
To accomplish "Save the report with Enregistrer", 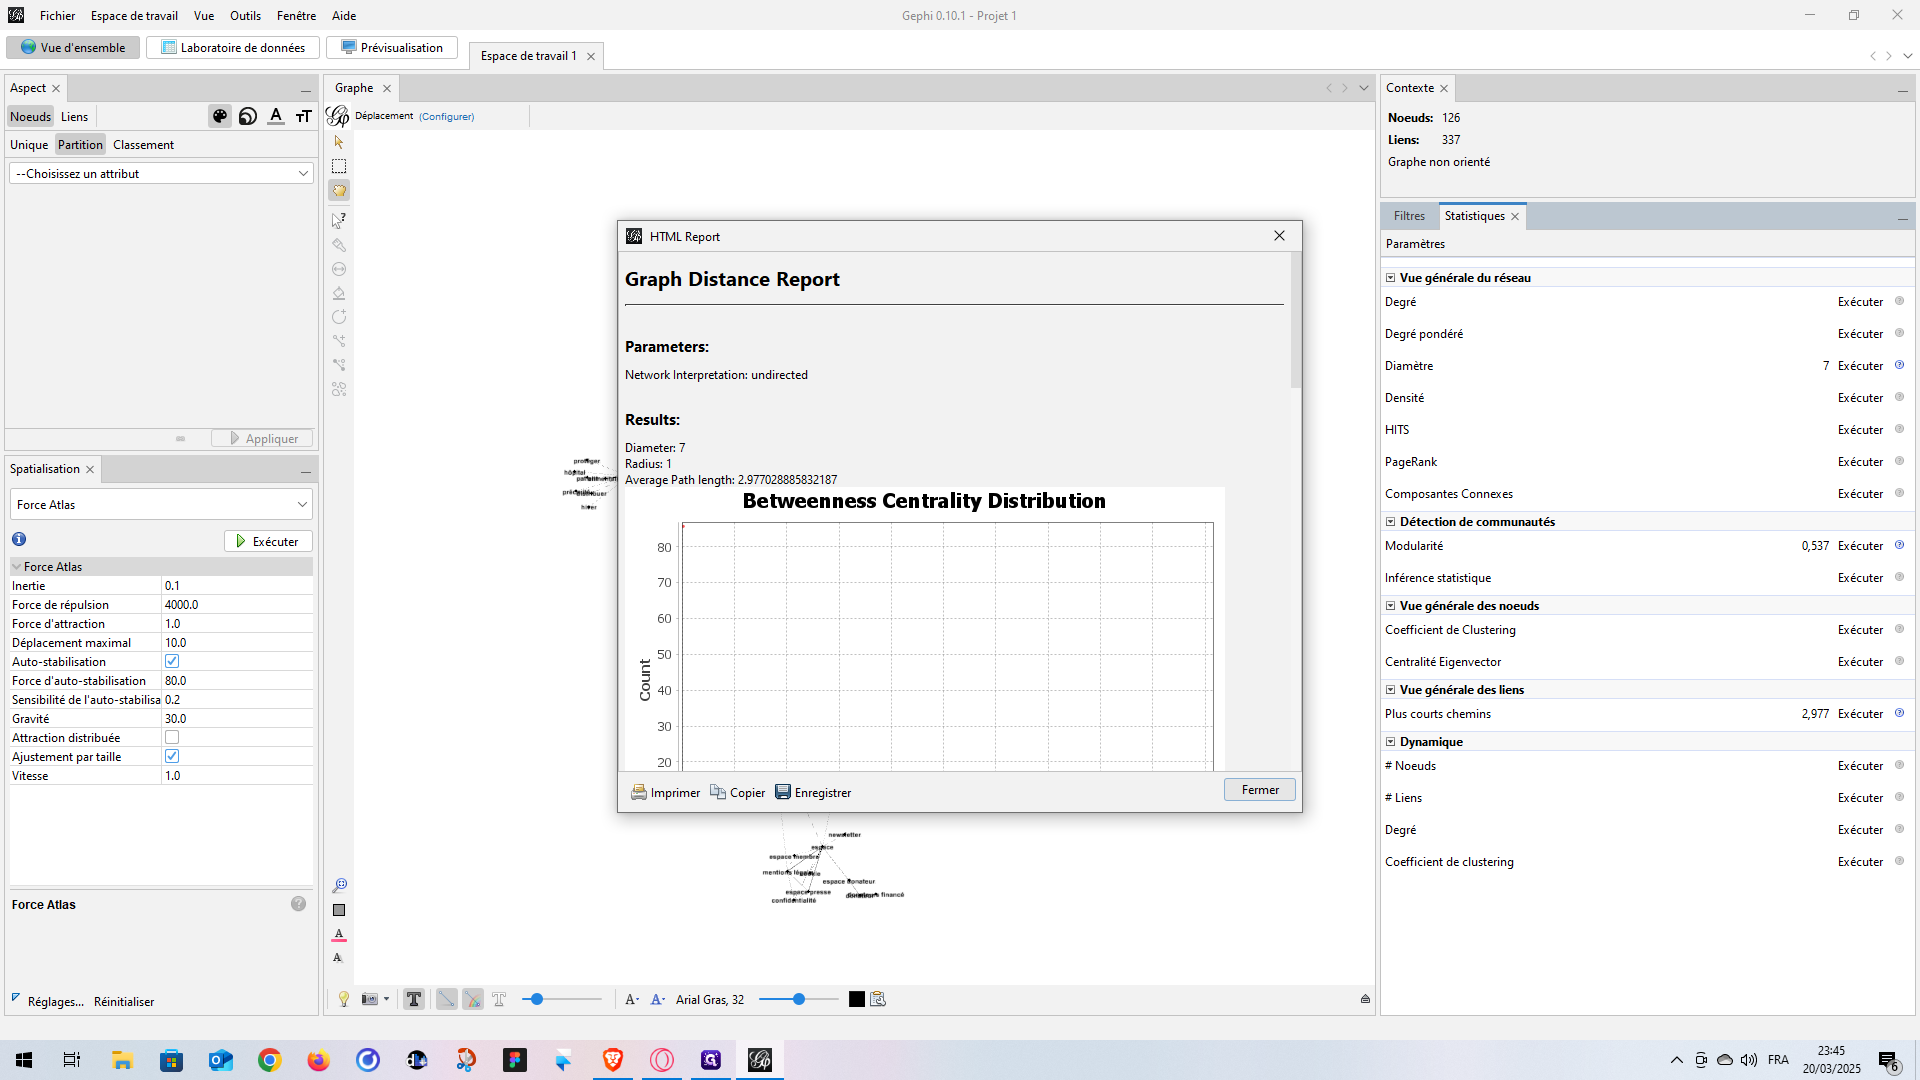I will click(x=813, y=792).
